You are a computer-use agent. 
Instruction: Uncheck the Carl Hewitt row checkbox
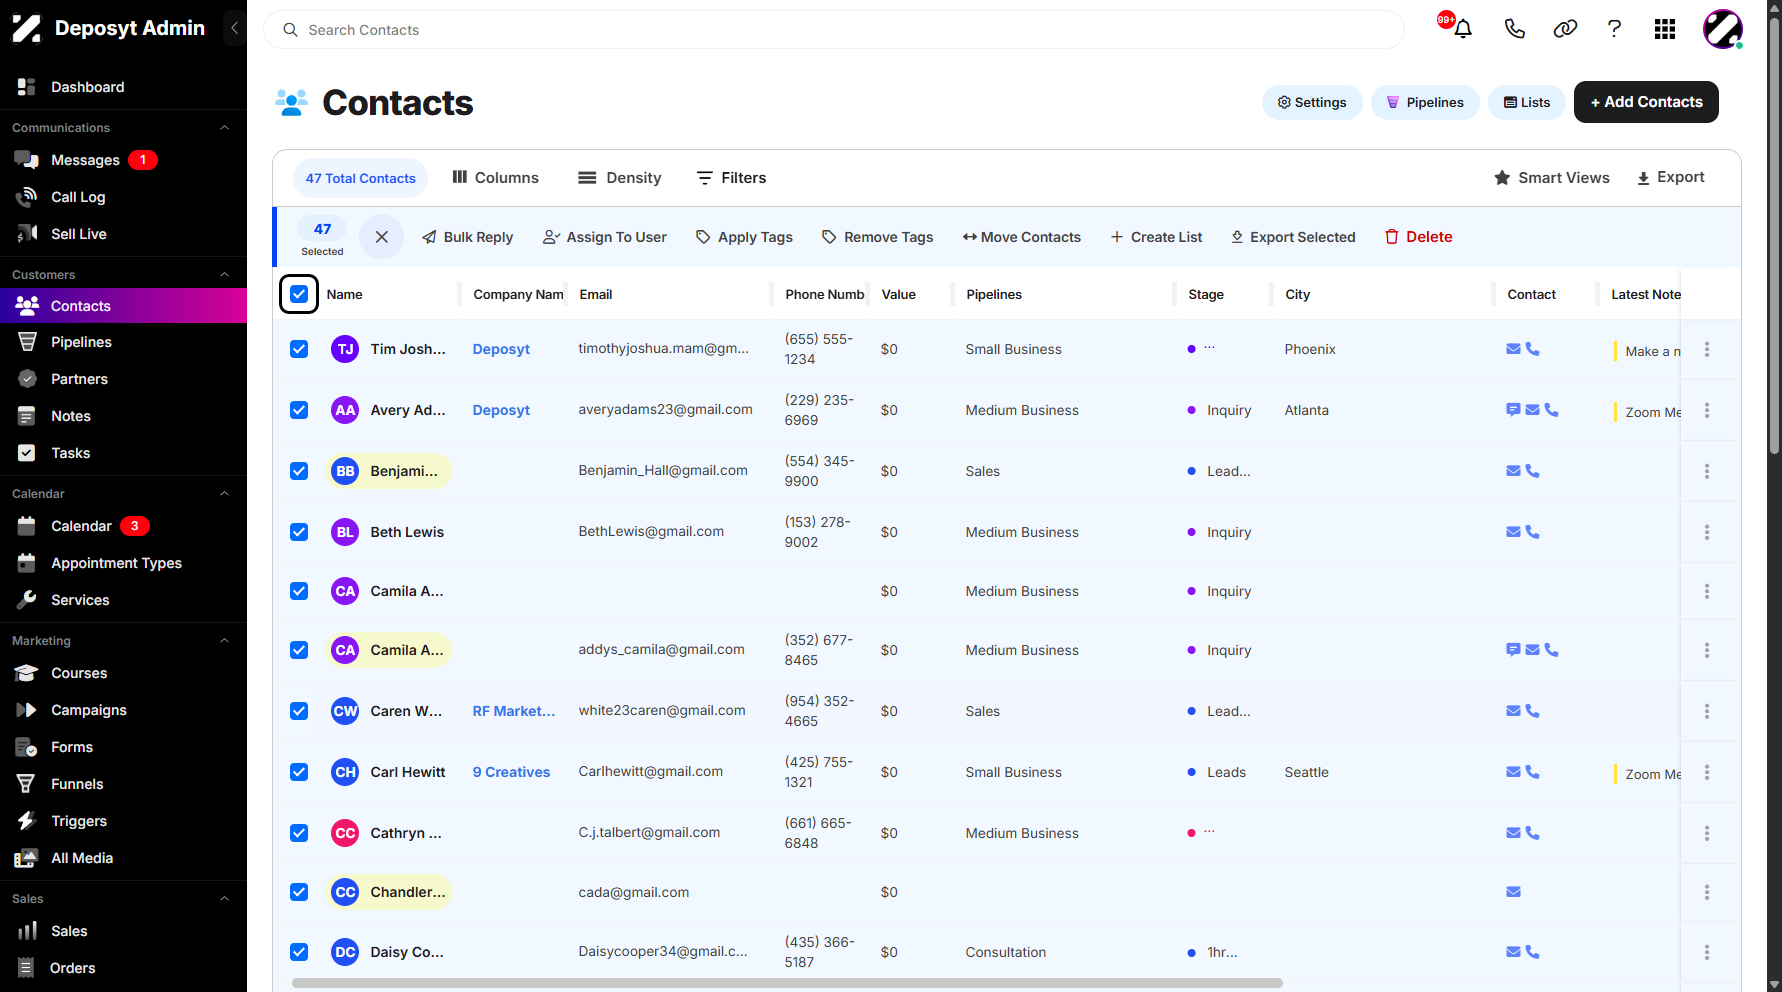coord(299,772)
